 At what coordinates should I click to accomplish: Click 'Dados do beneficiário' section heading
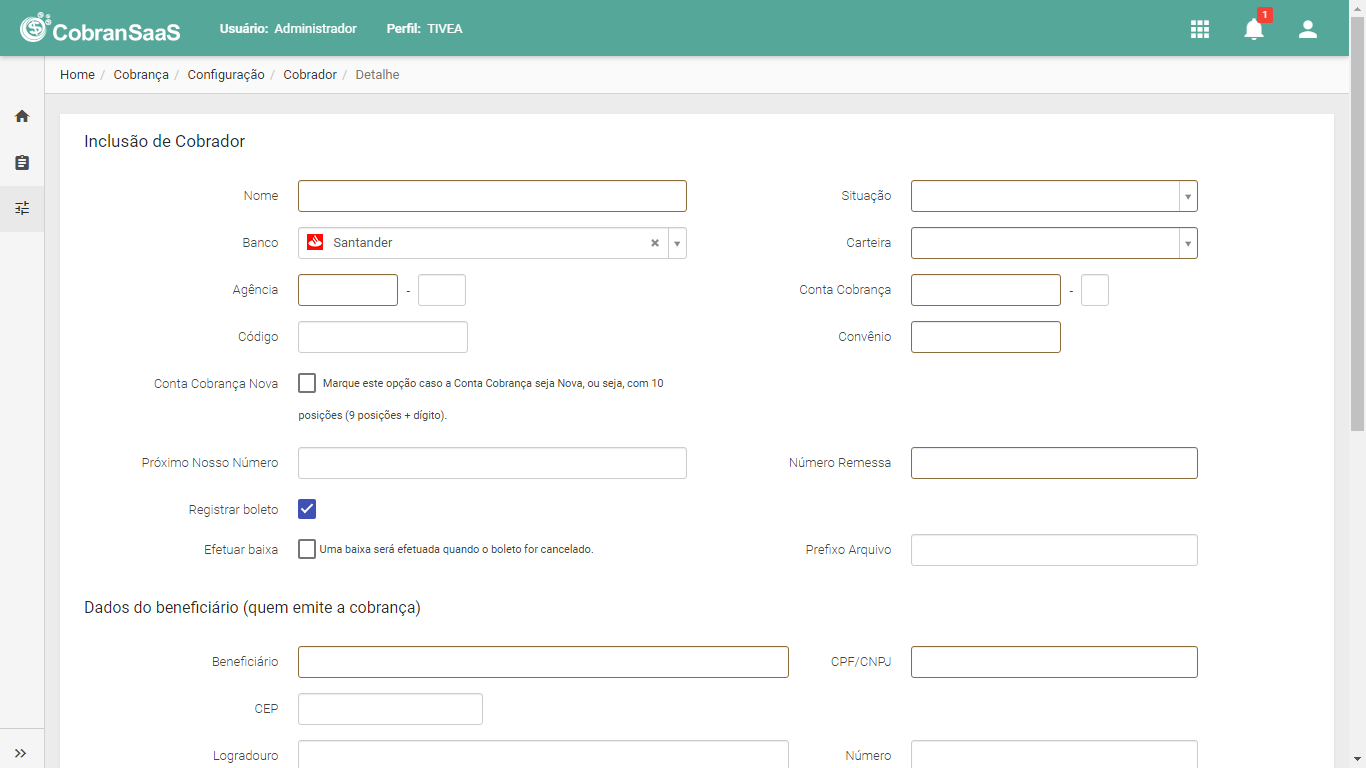click(x=252, y=608)
